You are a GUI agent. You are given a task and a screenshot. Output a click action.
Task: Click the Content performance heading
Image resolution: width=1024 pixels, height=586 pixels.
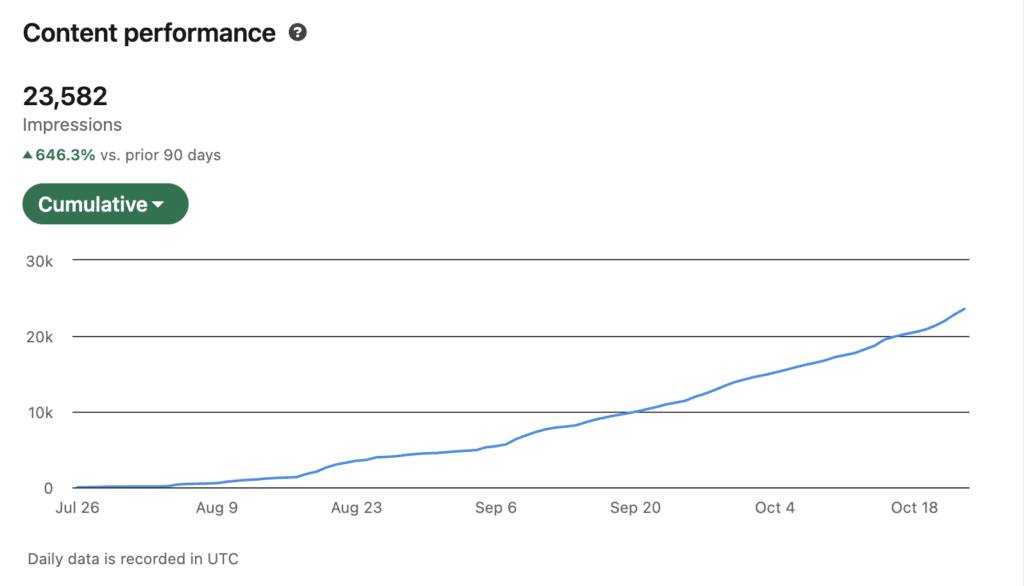click(149, 33)
